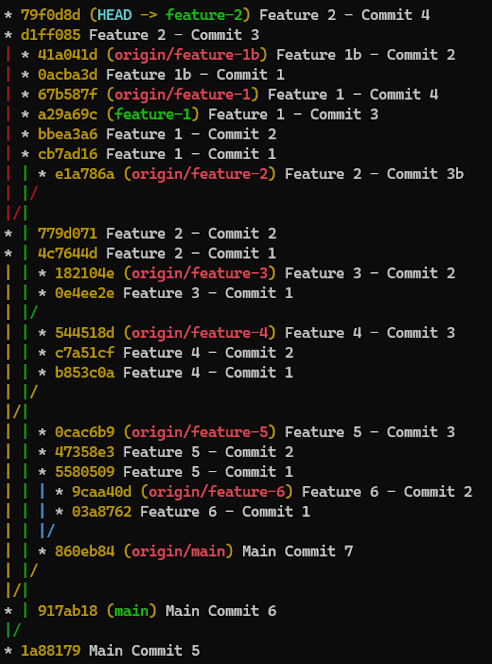This screenshot has width=492, height=664.
Task: Select commit hash 79f0d8d
Action: pos(50,15)
